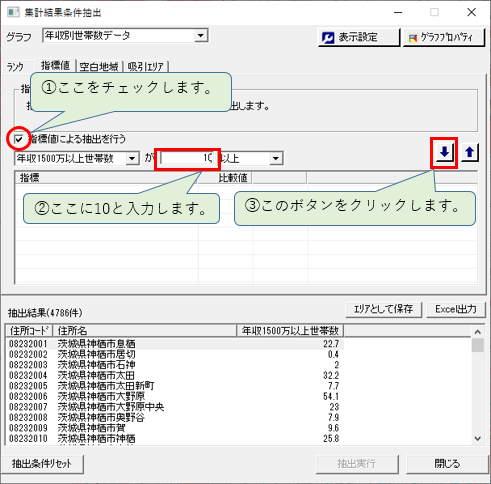Expand the グラフ 年収別世帯数データ dropdown
Image resolution: width=491 pixels, height=484 pixels.
point(201,35)
